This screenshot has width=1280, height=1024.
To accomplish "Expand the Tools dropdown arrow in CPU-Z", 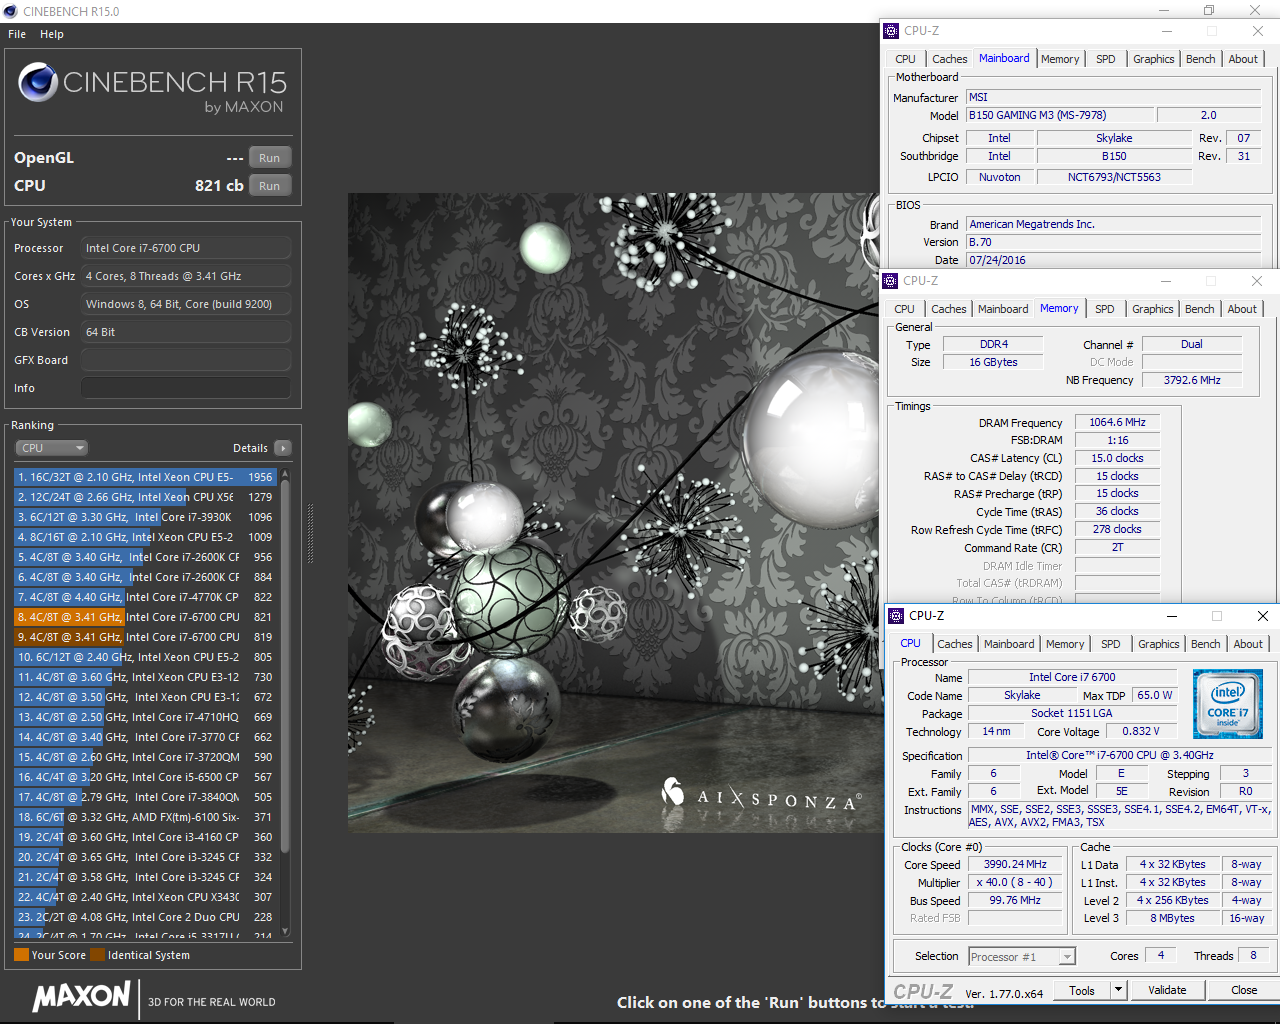I will 1119,991.
